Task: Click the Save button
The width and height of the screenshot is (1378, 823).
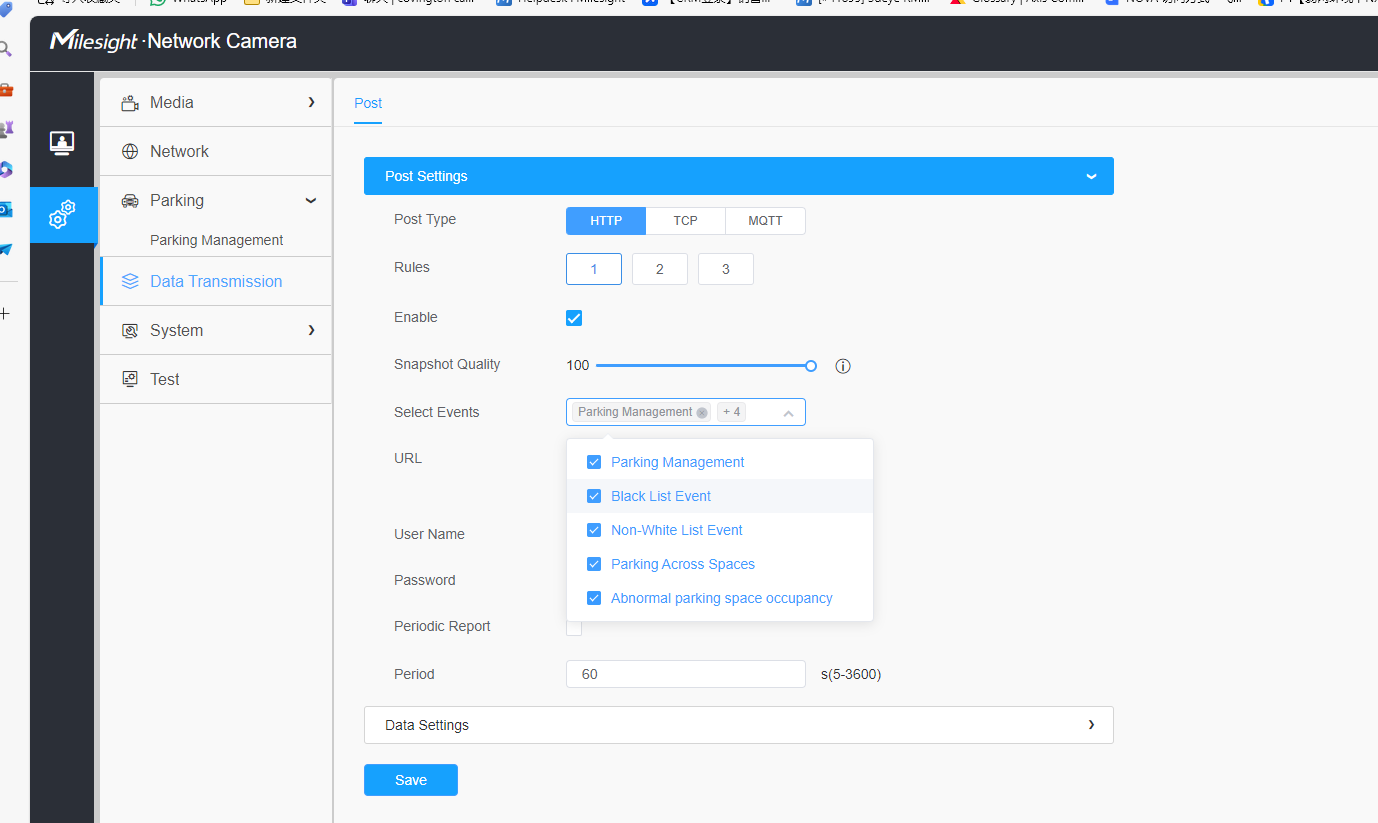Action: pos(411,780)
